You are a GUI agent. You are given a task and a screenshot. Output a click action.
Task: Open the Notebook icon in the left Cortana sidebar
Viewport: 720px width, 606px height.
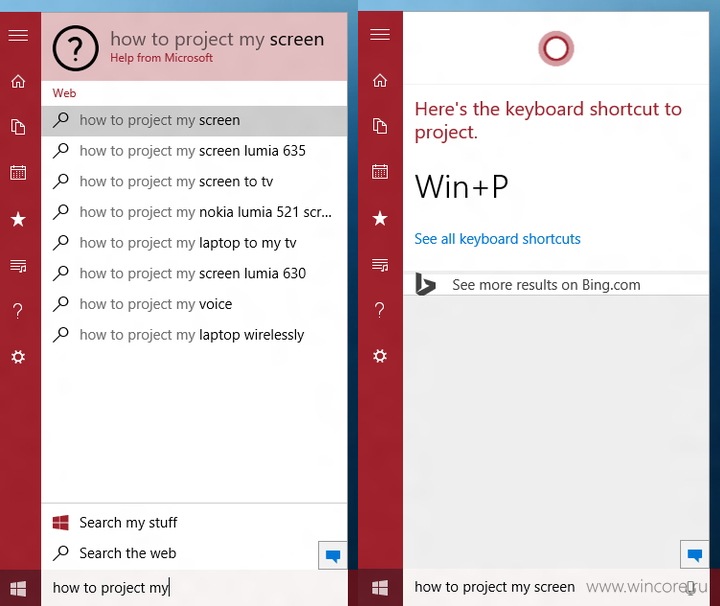coord(18,127)
